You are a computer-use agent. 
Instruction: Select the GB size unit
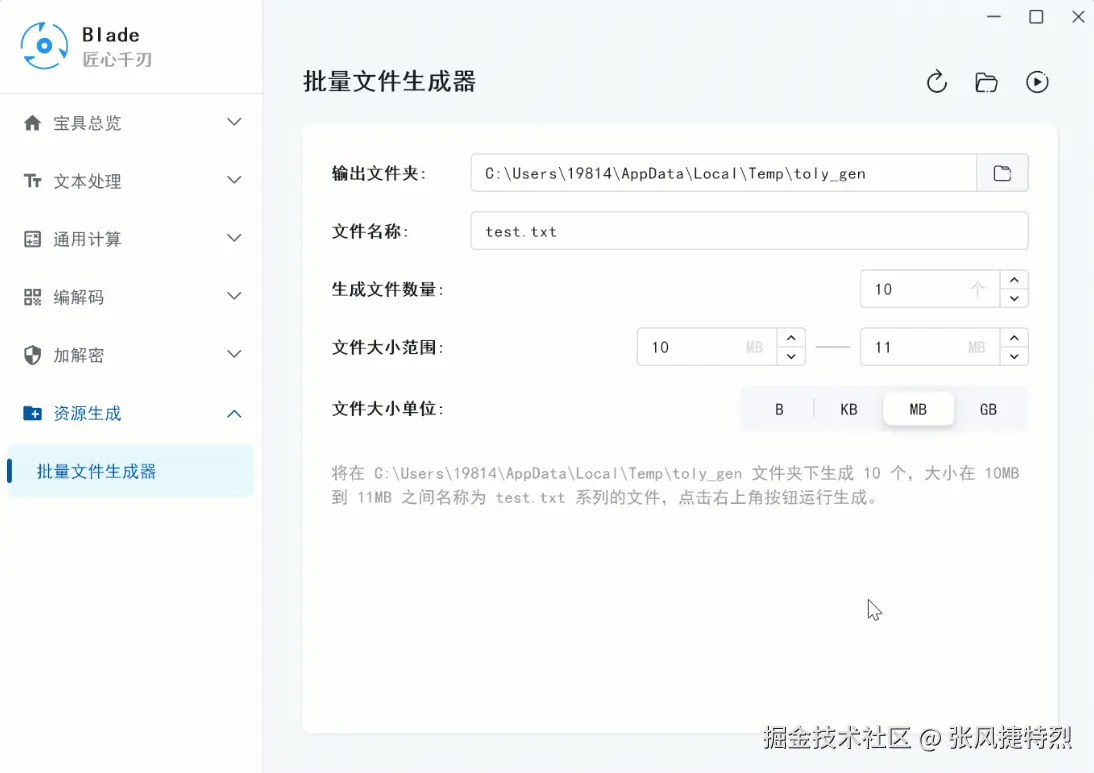click(x=988, y=410)
